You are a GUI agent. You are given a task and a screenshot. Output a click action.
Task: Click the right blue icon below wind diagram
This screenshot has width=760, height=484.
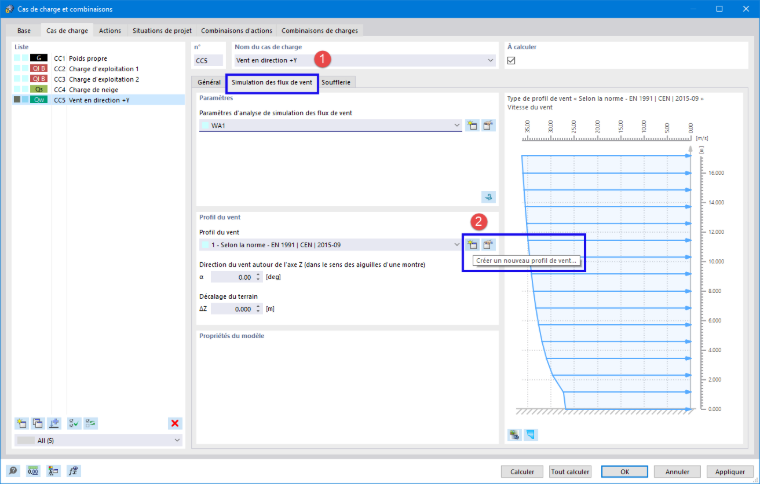pos(531,435)
